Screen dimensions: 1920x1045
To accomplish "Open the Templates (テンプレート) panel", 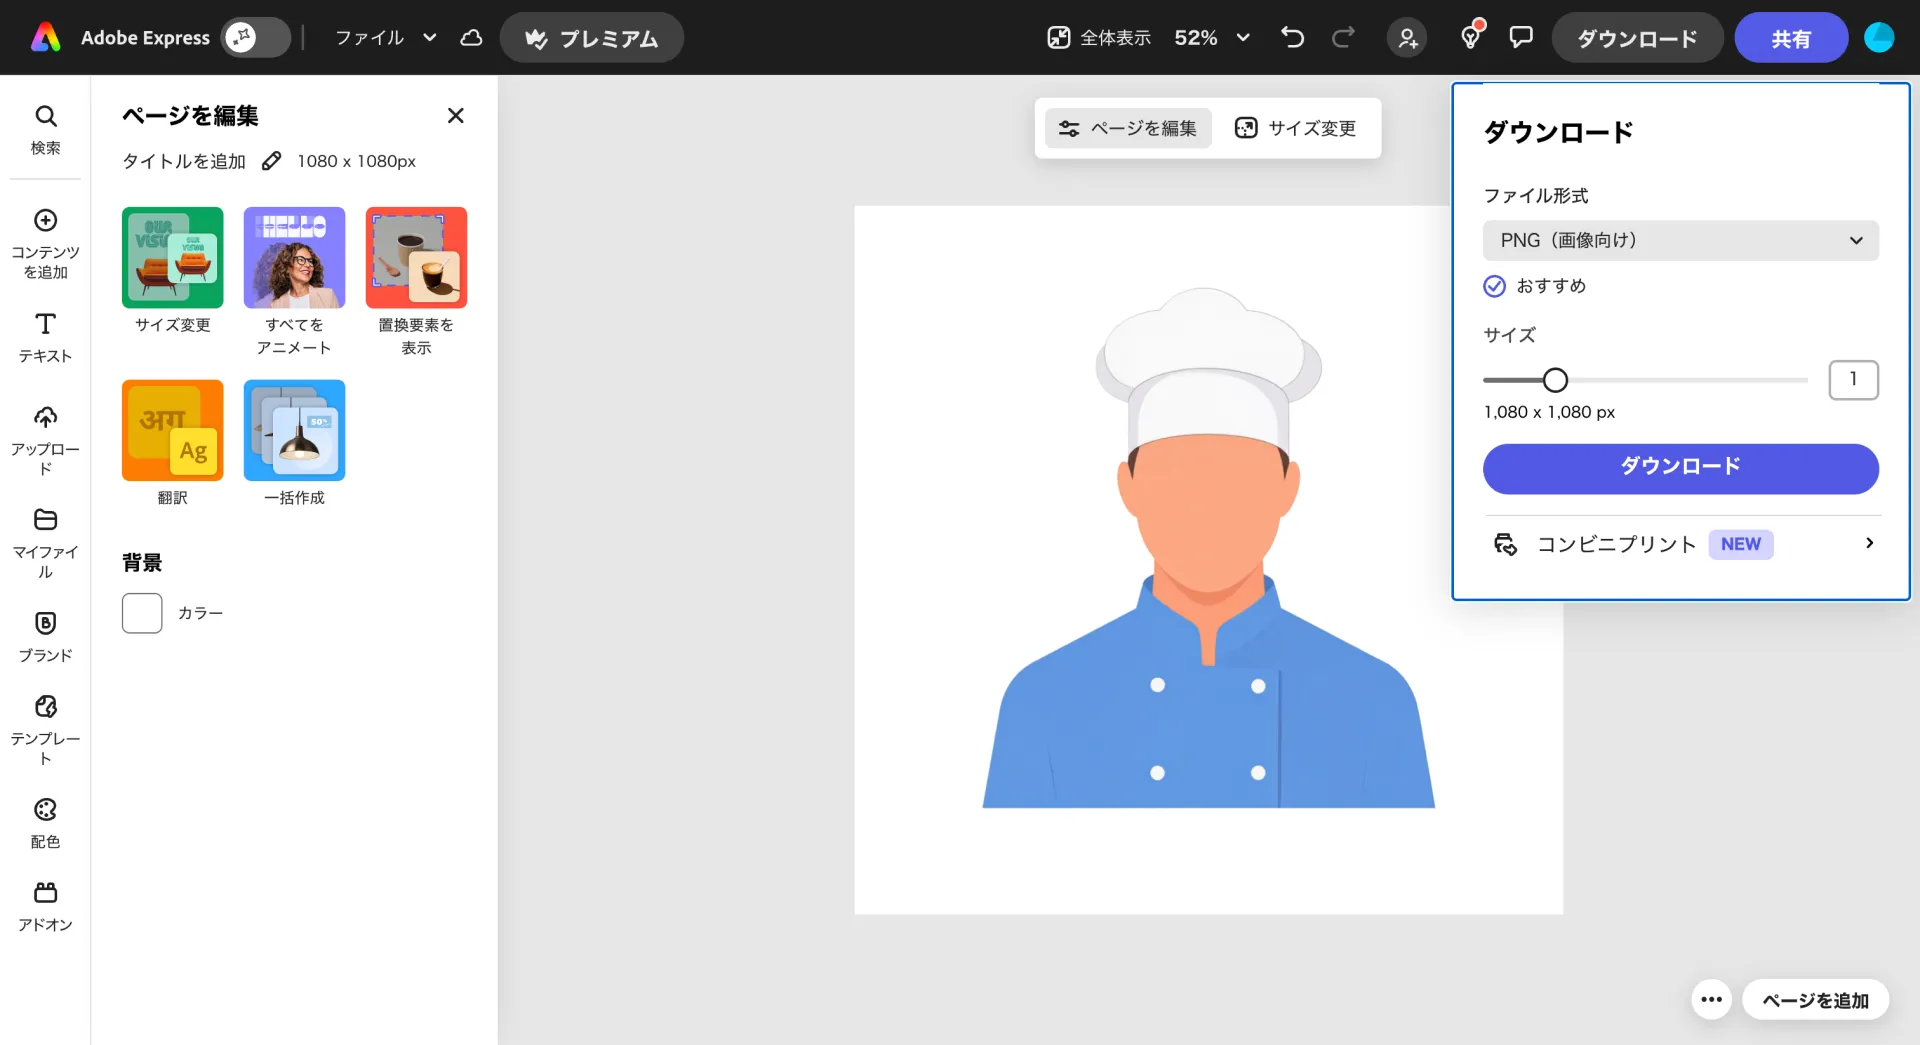I will [45, 729].
